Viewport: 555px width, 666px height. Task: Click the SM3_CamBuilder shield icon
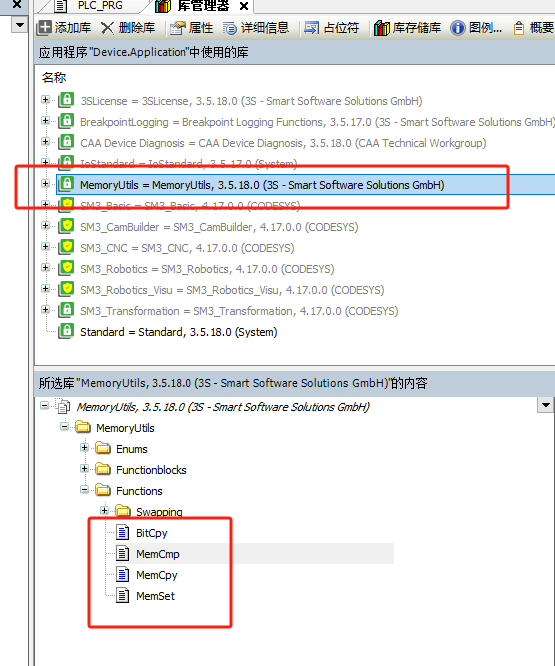pyautogui.click(x=66, y=226)
